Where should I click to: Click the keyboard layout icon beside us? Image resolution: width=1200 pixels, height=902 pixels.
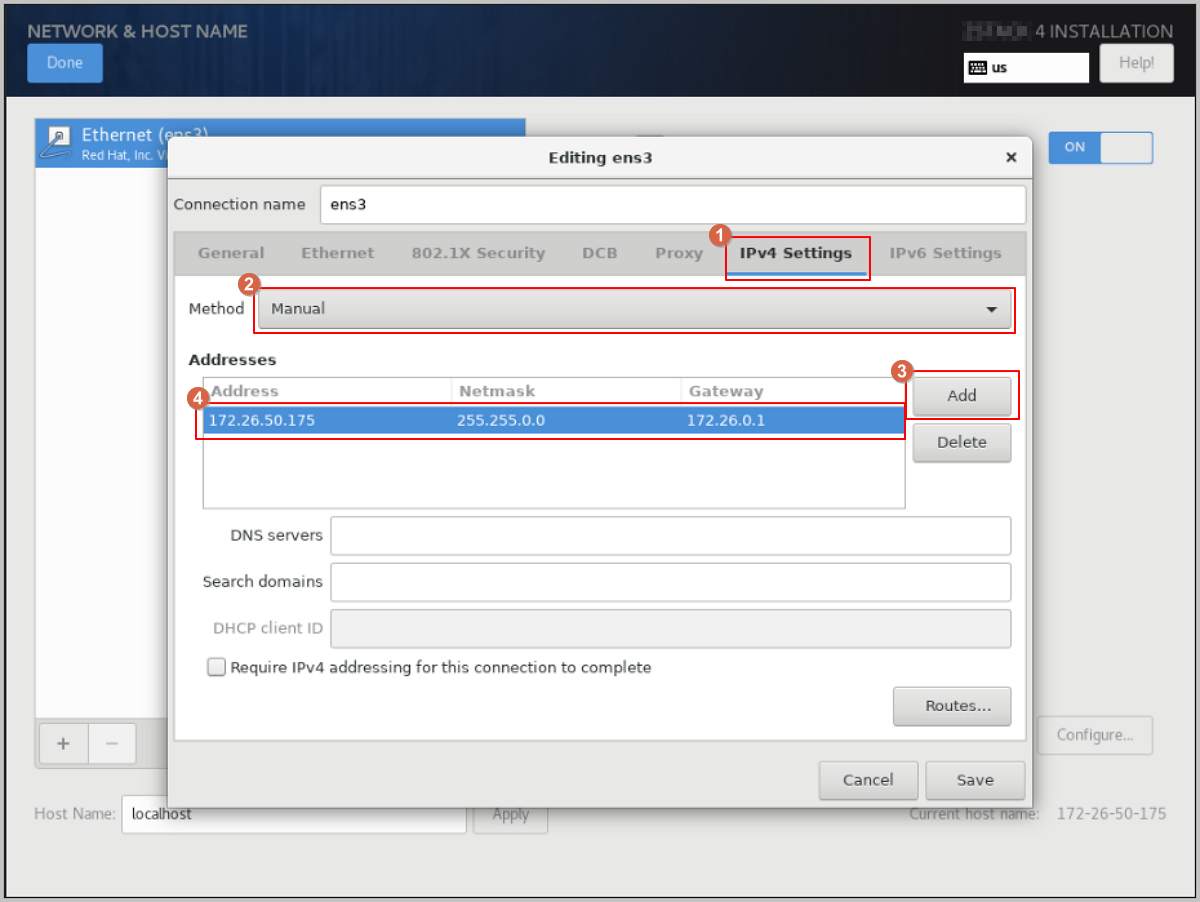point(977,68)
